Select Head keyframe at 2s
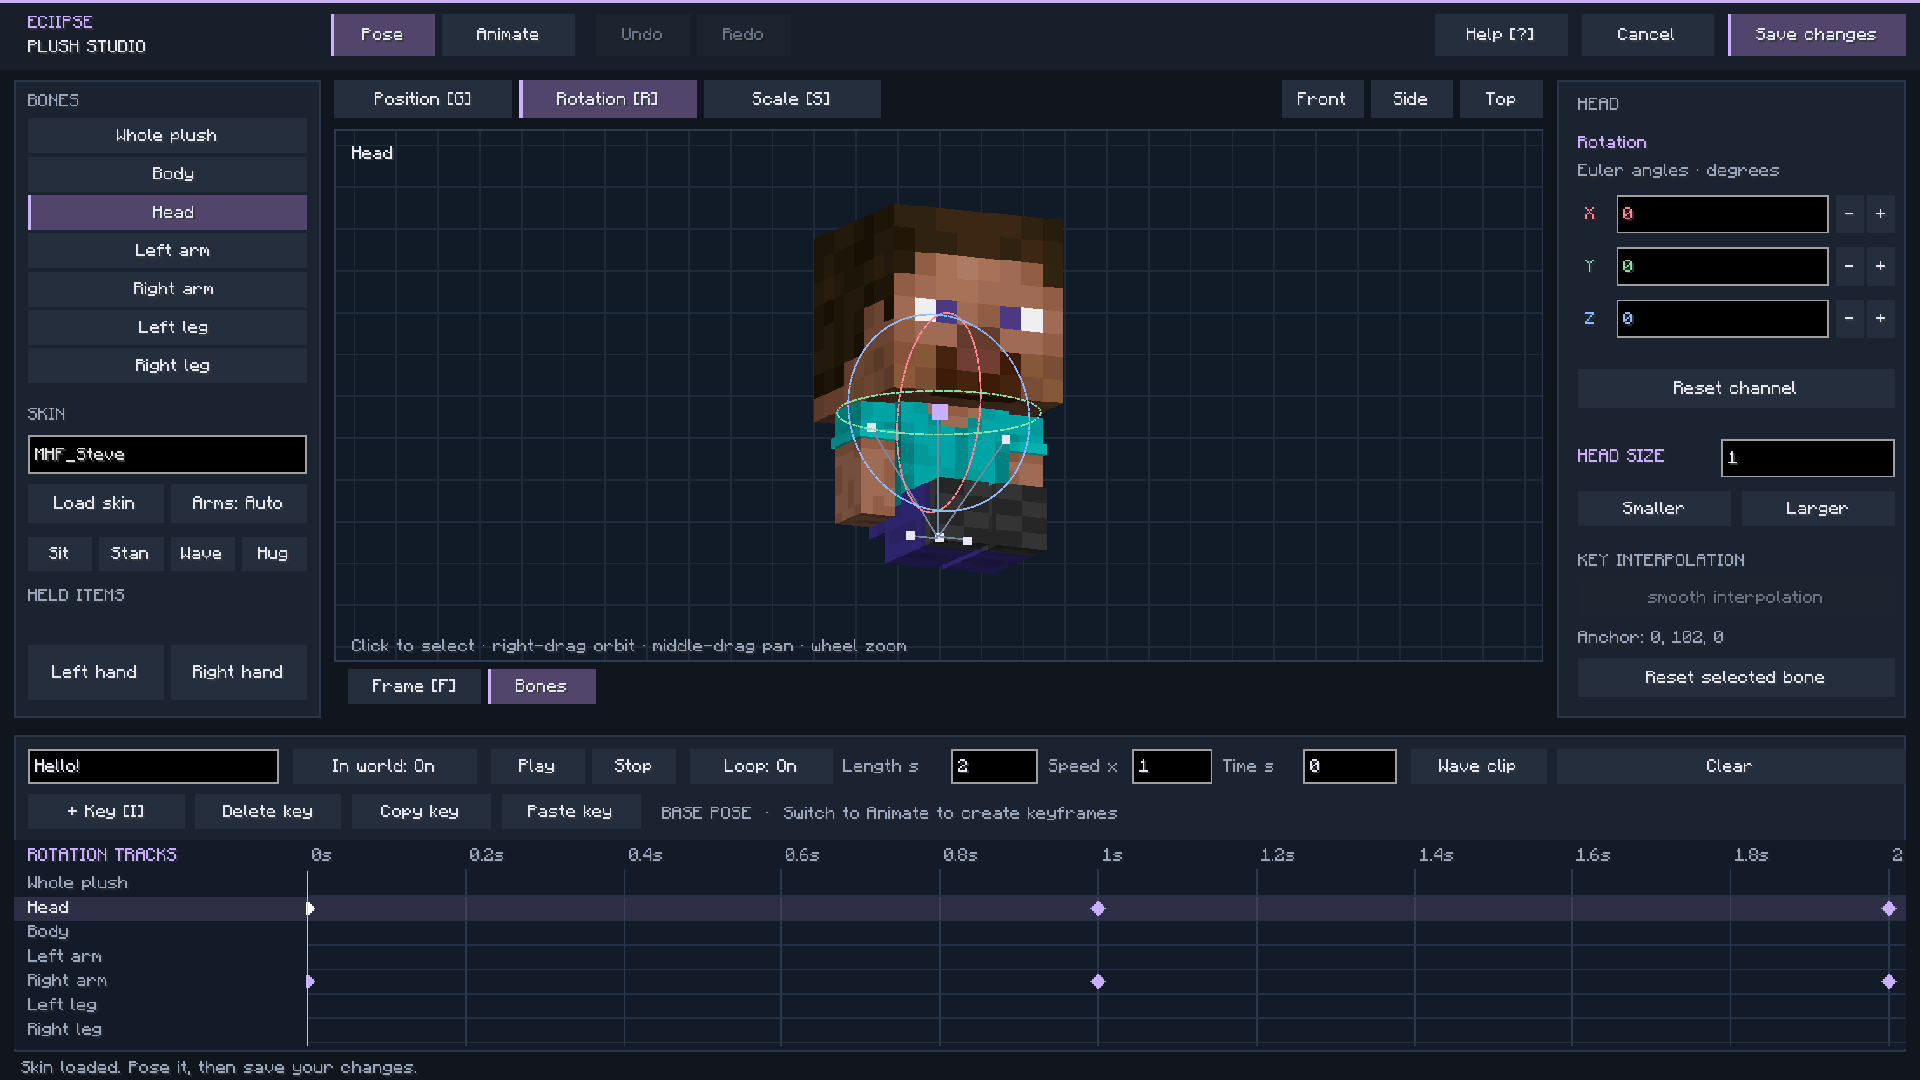 [1889, 908]
